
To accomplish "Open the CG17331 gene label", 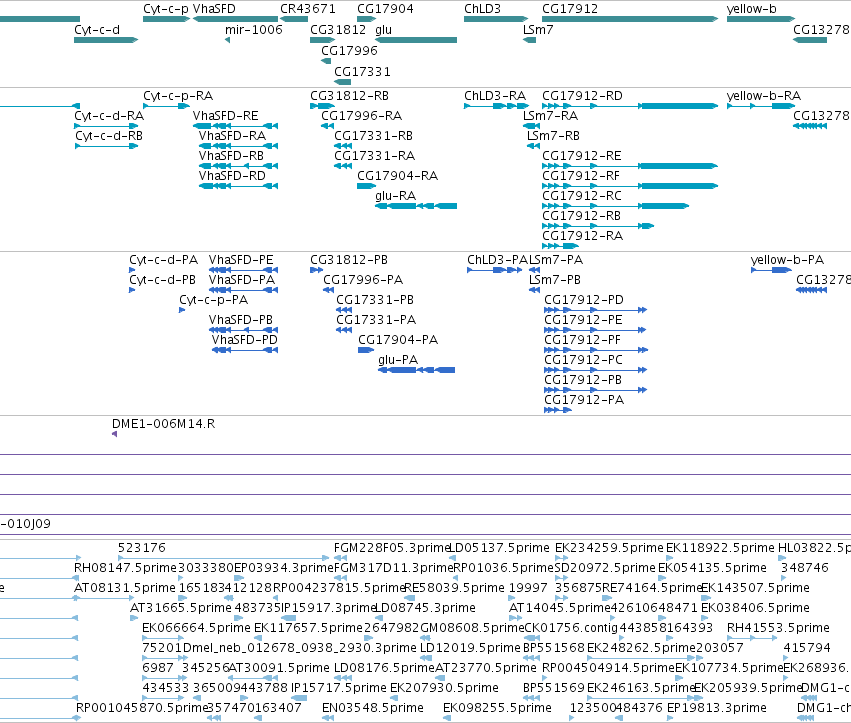I will 363,72.
